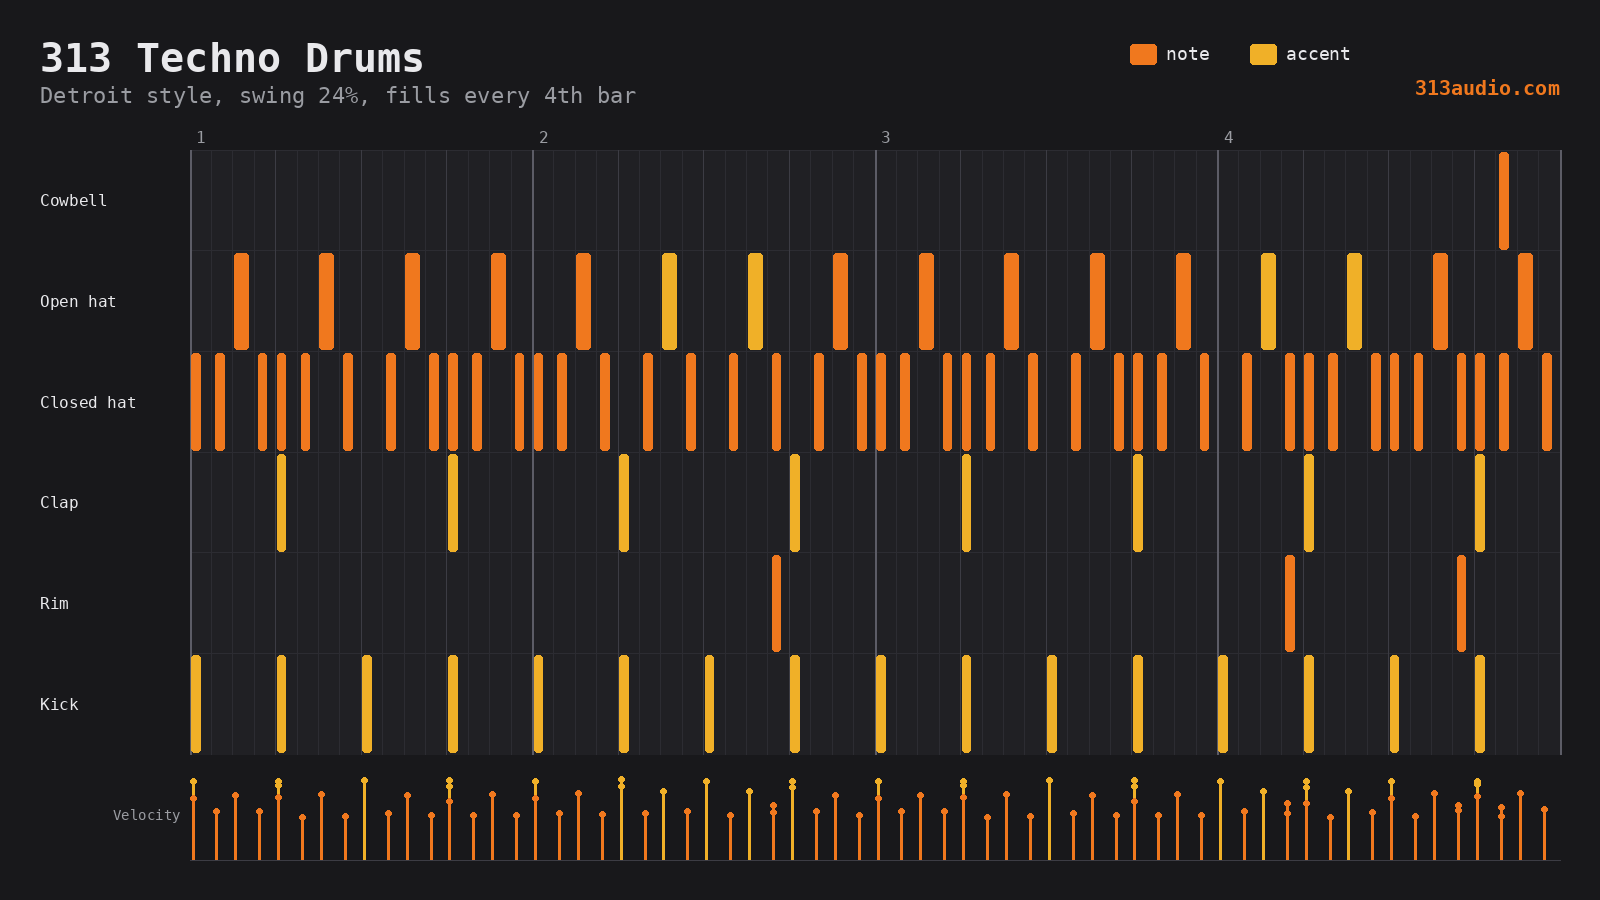Select the last Clap note in bar 4

pyautogui.click(x=1480, y=503)
